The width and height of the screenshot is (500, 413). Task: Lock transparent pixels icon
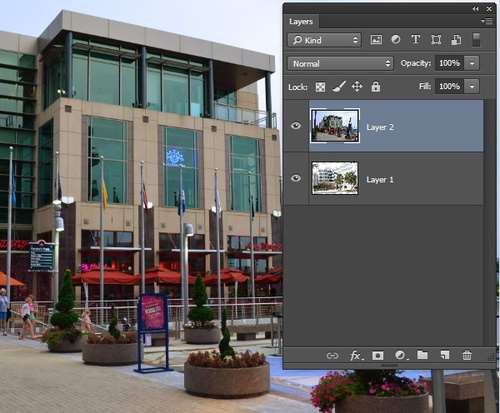[x=320, y=87]
